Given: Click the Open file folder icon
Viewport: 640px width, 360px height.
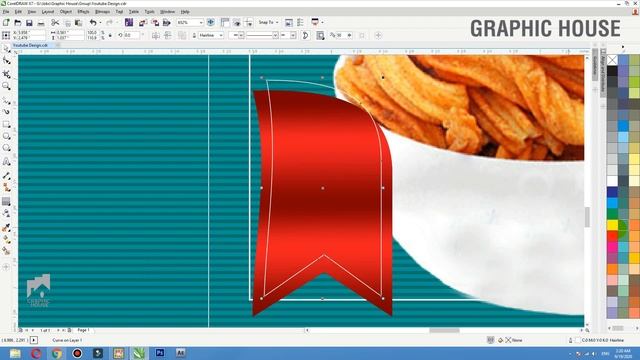Looking at the screenshot, I should tap(18, 23).
